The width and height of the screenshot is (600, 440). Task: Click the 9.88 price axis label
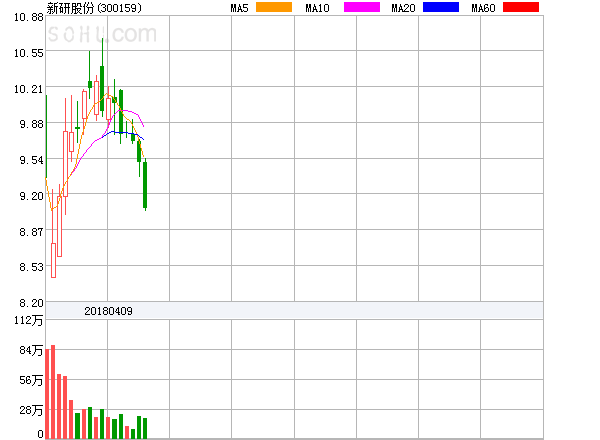(31, 124)
